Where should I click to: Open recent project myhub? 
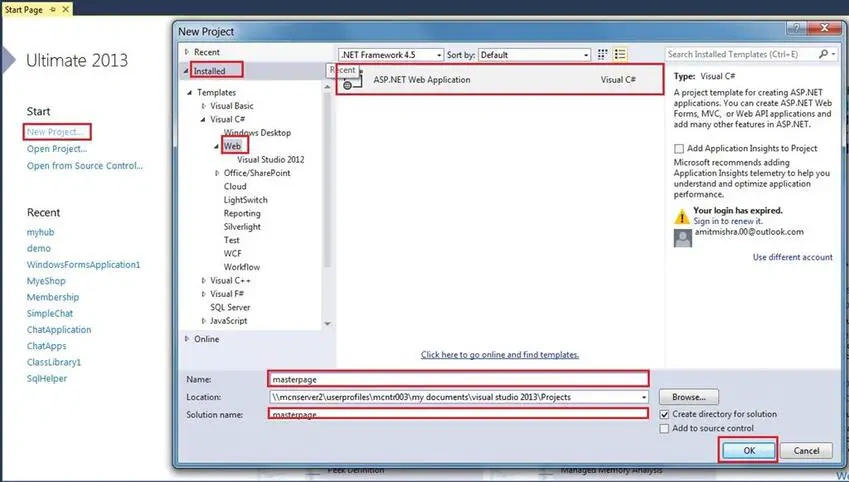[x=41, y=232]
